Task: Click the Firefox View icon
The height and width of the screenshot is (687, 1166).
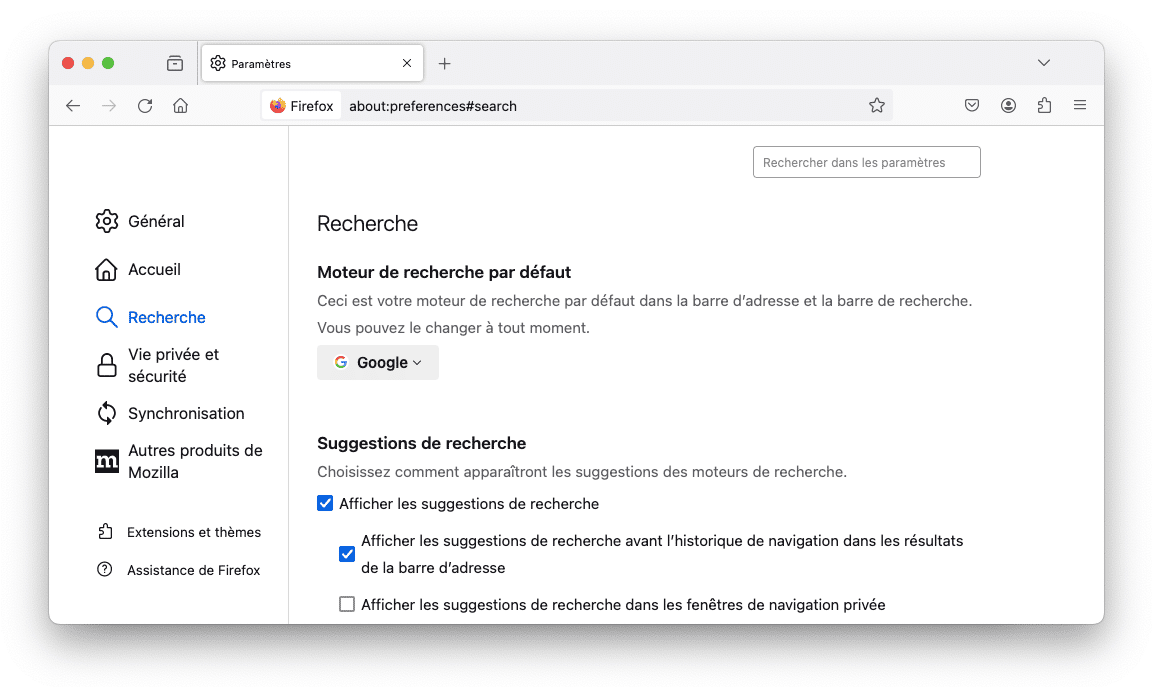Action: tap(175, 63)
